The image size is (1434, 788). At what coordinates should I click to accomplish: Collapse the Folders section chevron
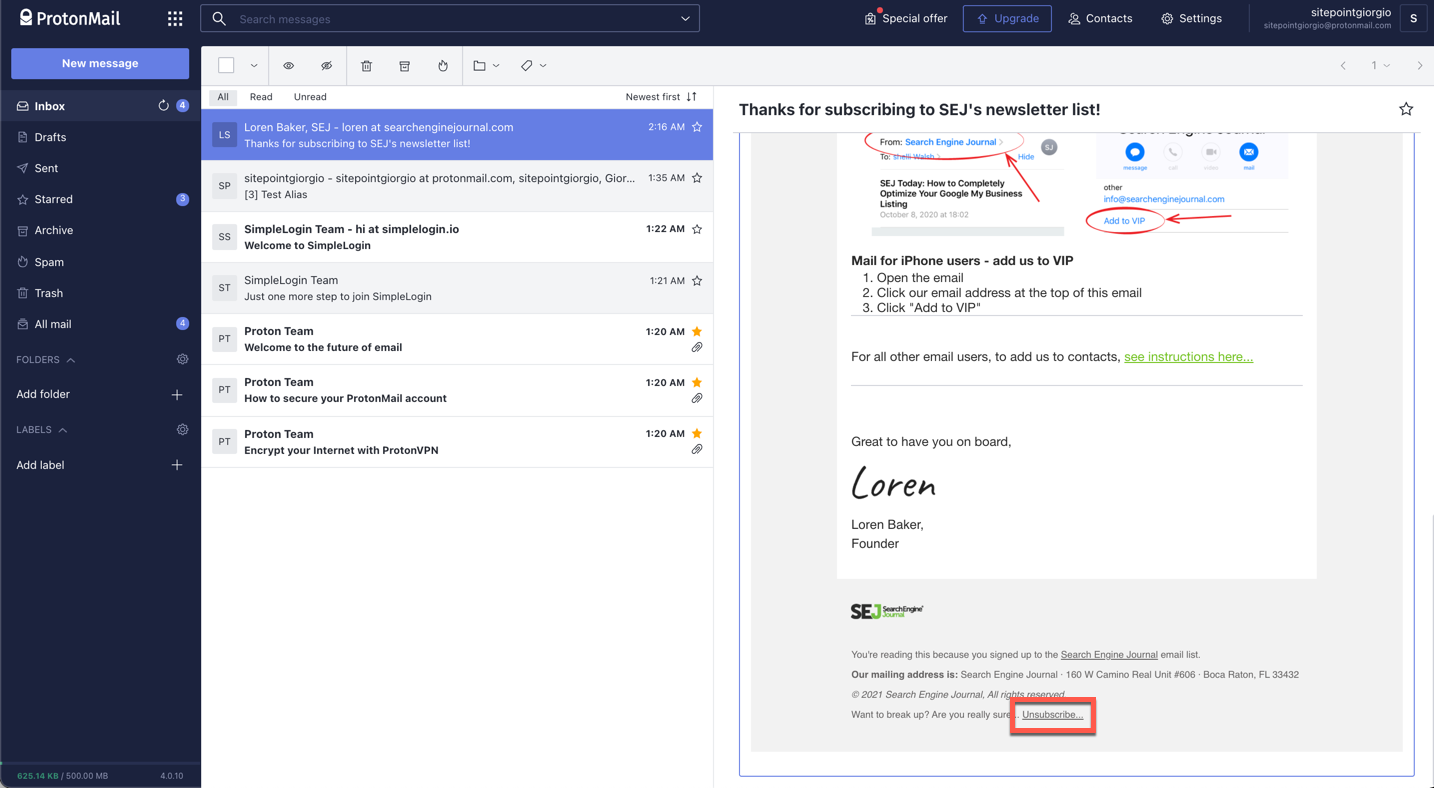(x=71, y=360)
